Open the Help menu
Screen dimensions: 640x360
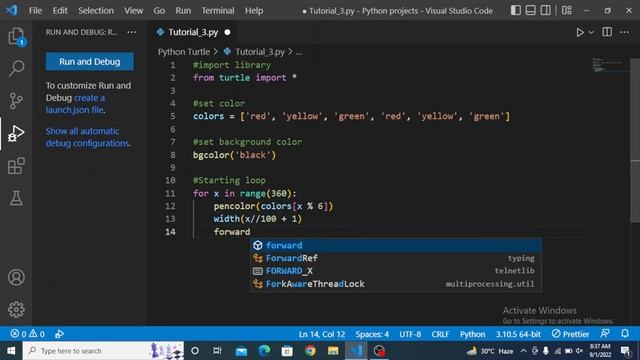[x=254, y=11]
